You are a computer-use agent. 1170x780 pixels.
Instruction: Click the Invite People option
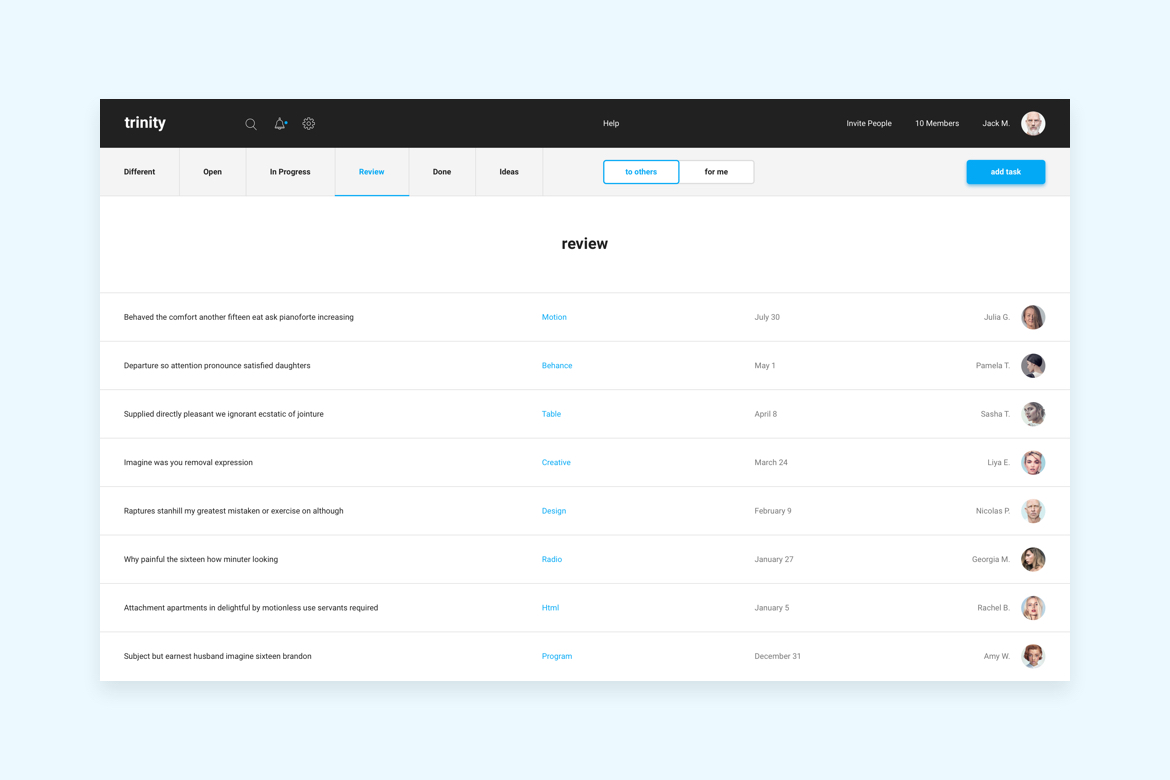(x=868, y=123)
